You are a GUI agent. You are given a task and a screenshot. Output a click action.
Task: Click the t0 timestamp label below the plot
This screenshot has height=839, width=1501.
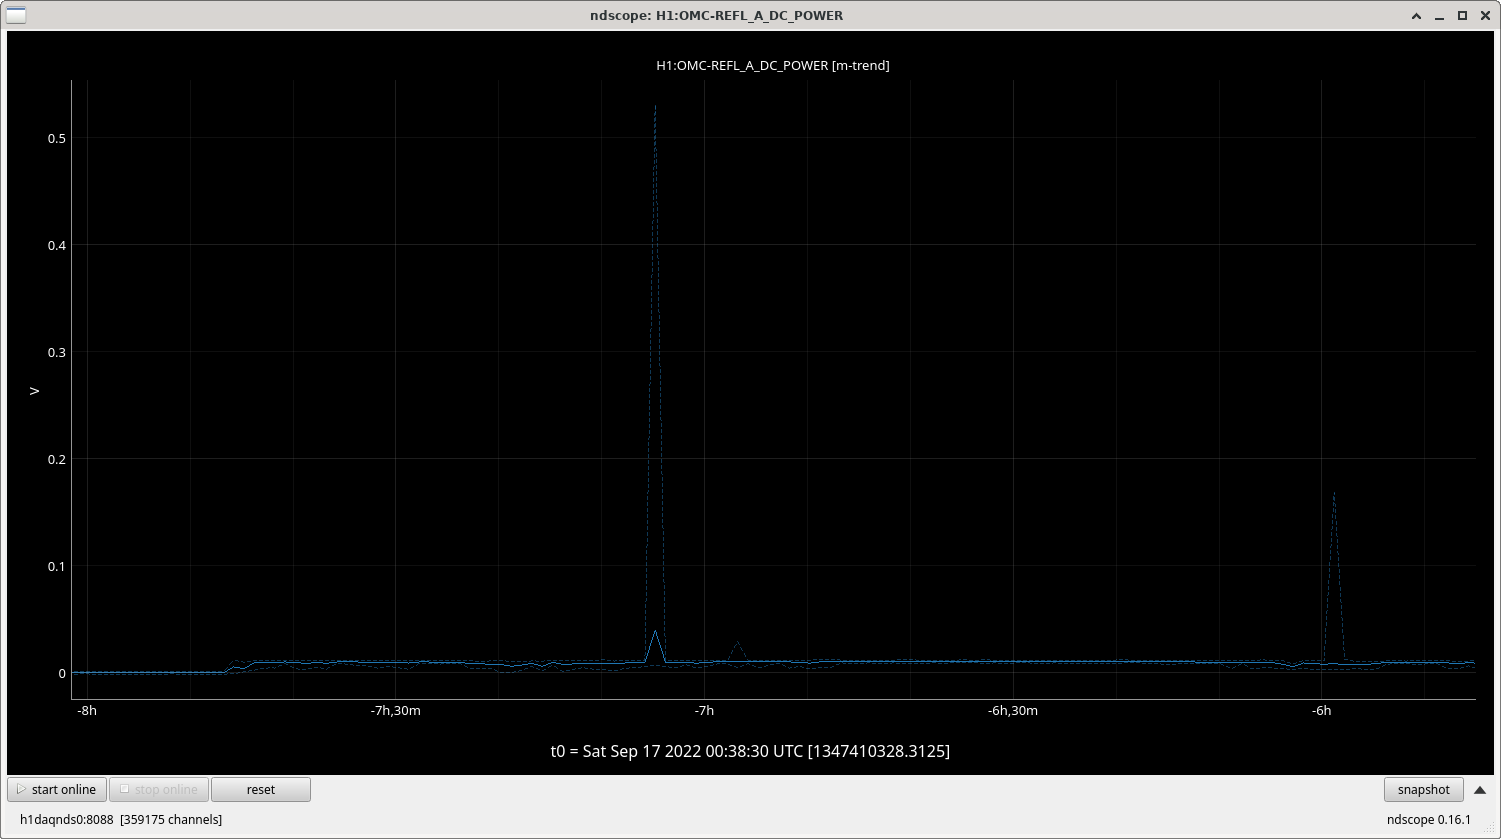point(750,751)
